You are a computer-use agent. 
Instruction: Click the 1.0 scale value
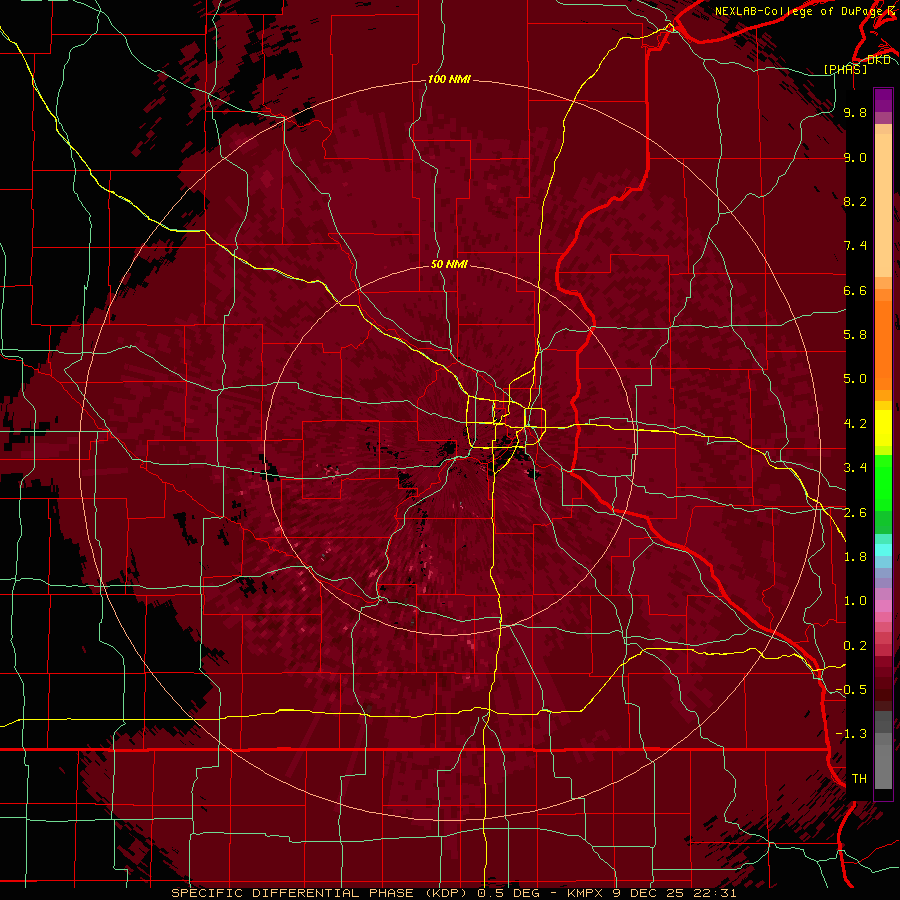855,601
